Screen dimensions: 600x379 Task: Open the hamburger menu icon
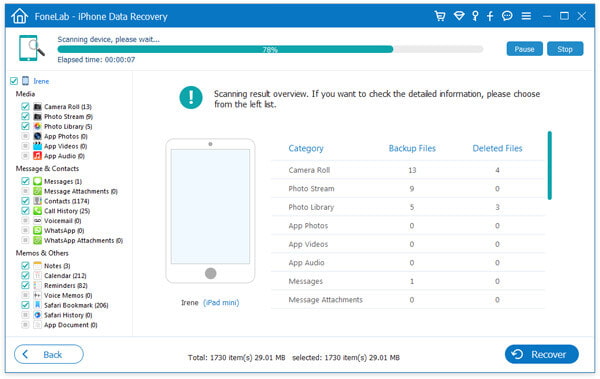[x=526, y=16]
